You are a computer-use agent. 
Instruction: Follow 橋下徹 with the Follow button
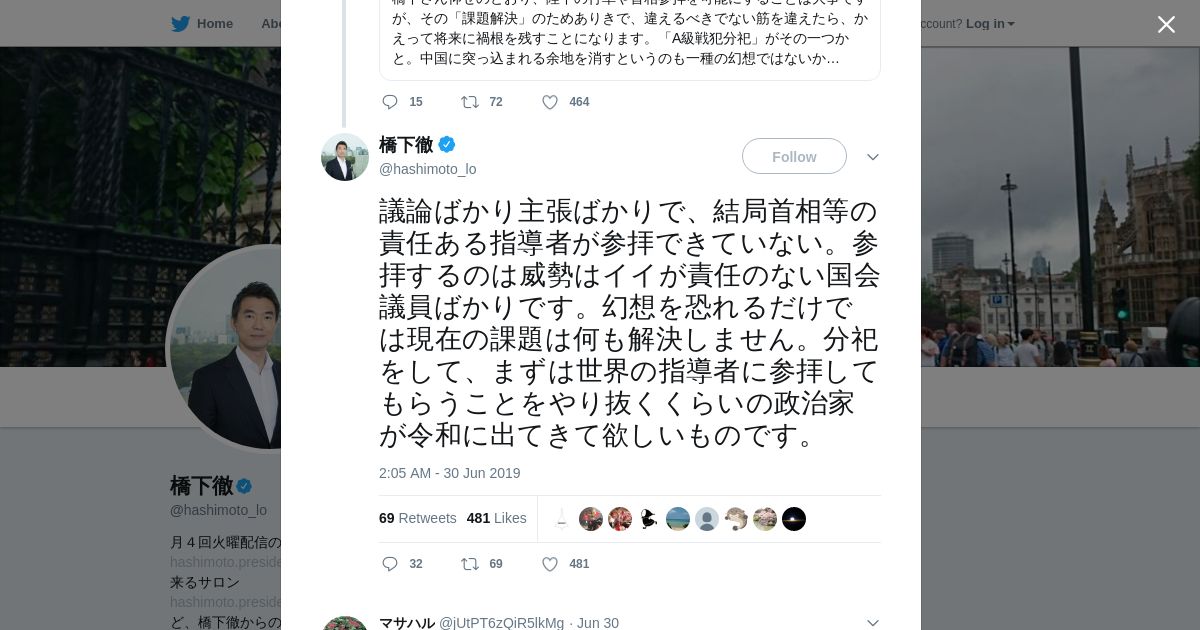coord(794,156)
